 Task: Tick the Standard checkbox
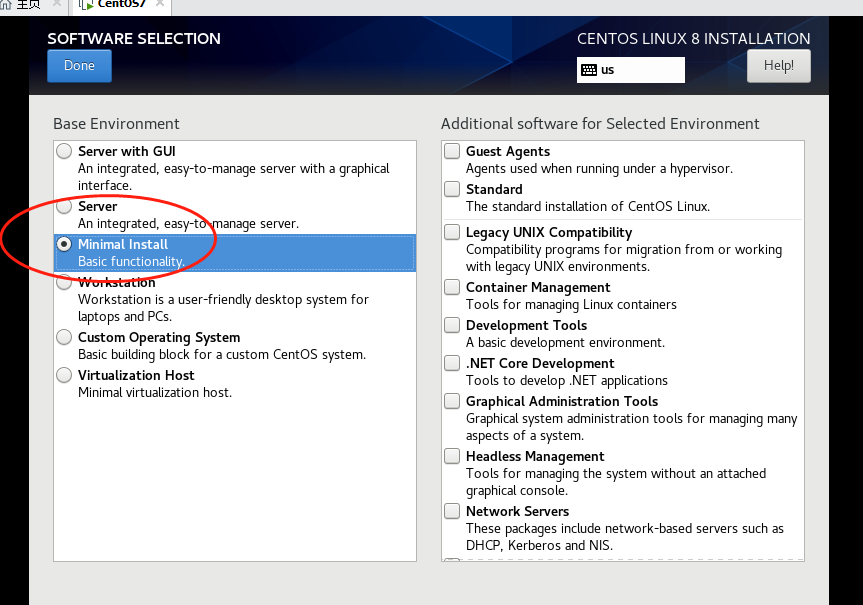[452, 189]
